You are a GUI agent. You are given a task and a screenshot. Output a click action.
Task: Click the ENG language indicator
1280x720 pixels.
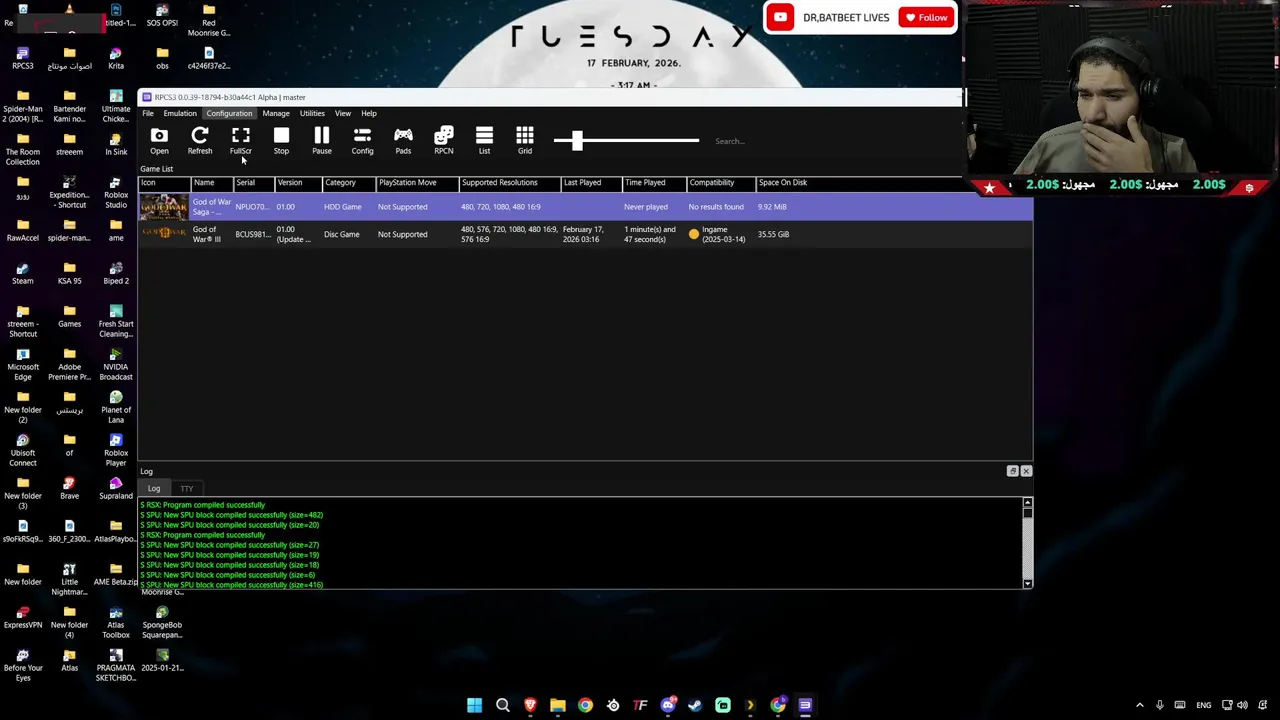tap(1204, 705)
